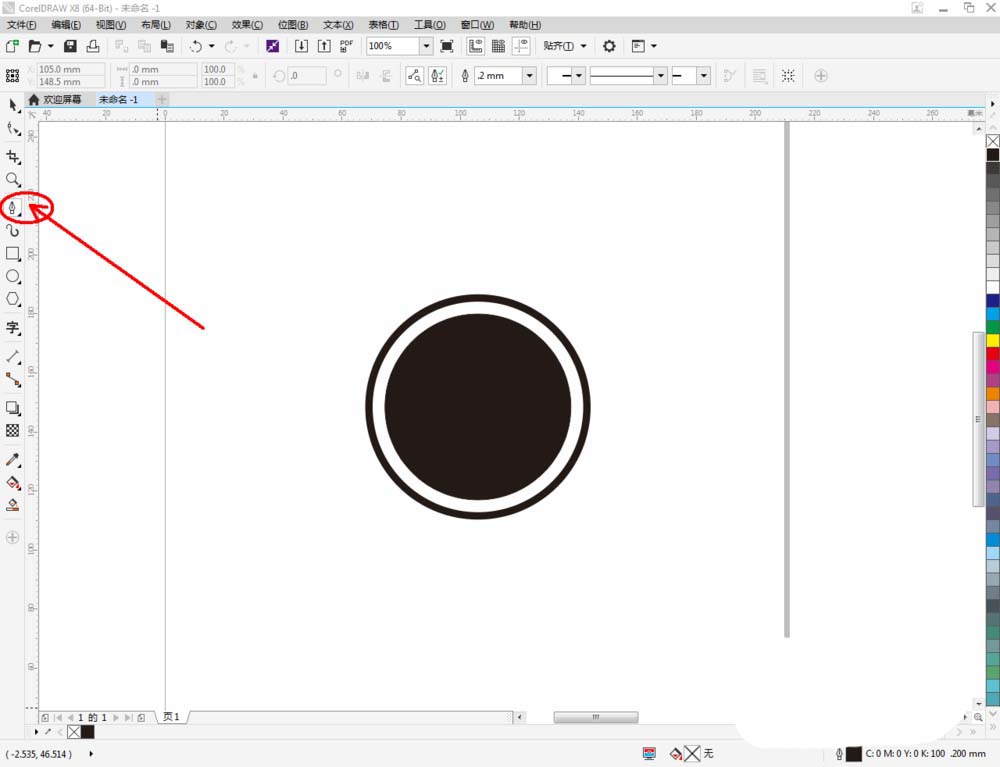1000x767 pixels.
Task: Click the Export icon
Action: [x=324, y=46]
